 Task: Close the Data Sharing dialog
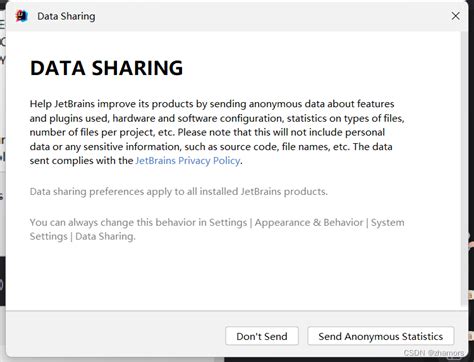pos(455,16)
